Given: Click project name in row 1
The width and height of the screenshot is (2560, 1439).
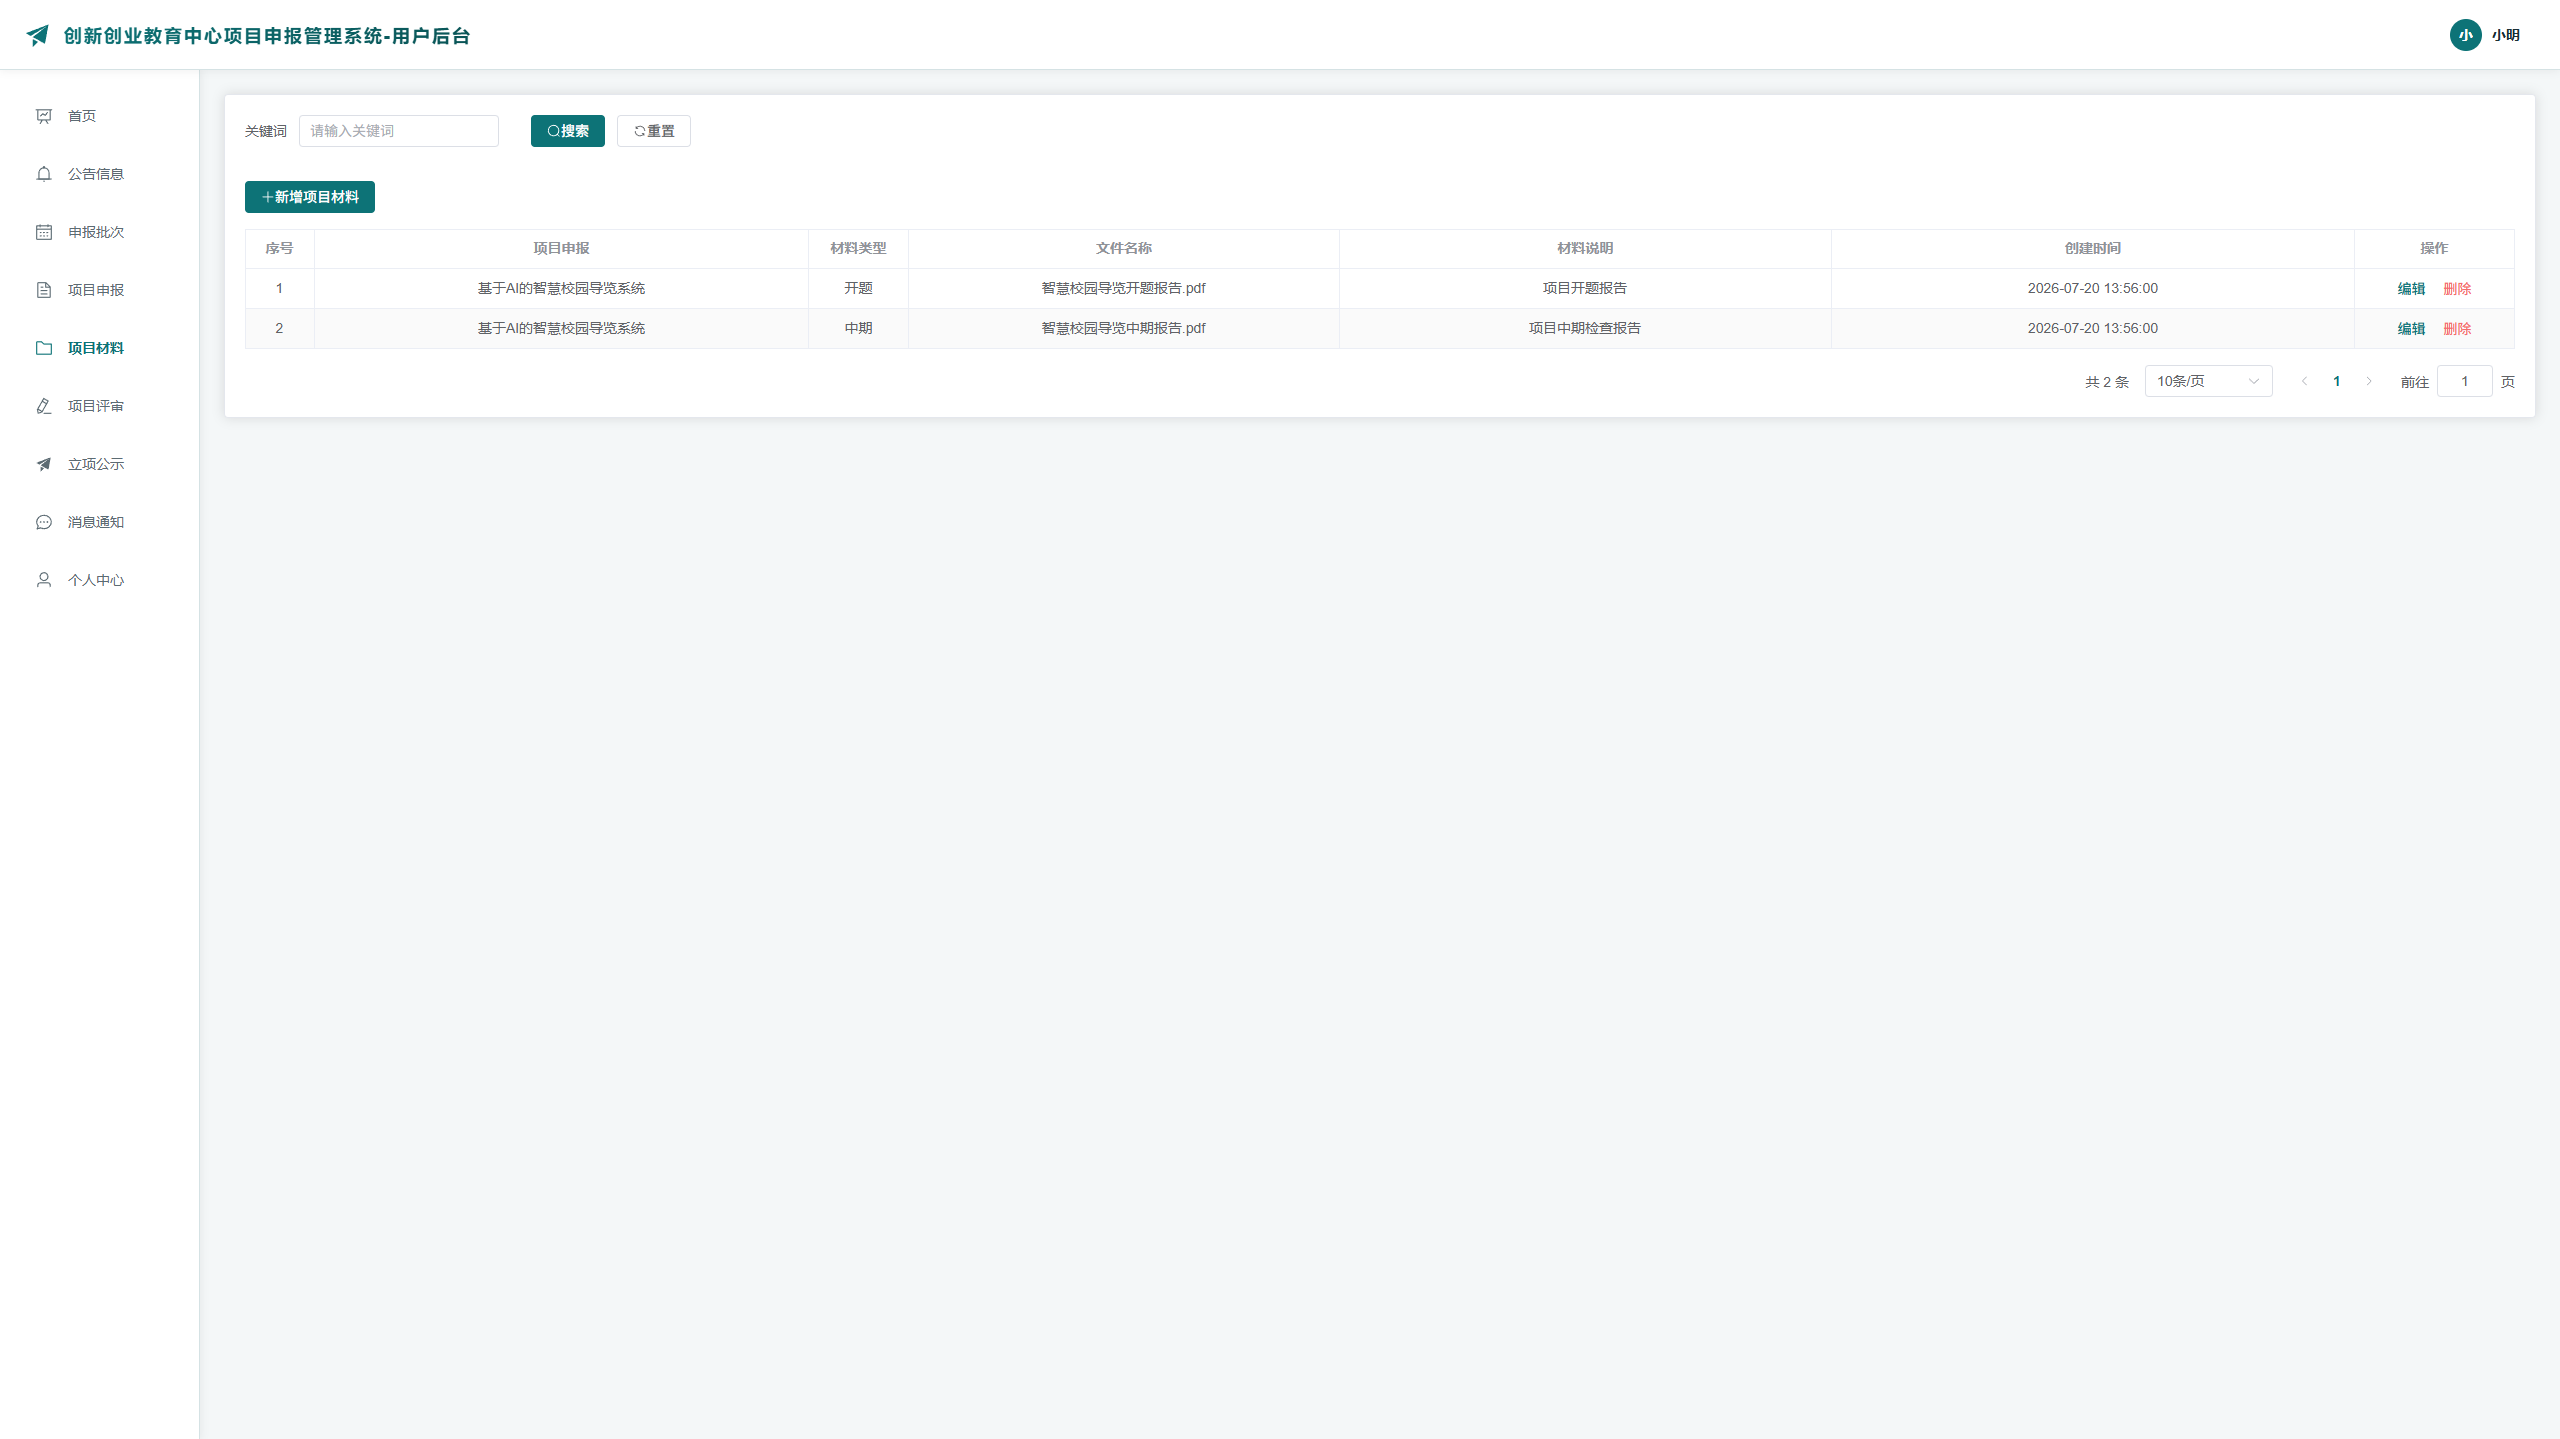Looking at the screenshot, I should pos(561,288).
